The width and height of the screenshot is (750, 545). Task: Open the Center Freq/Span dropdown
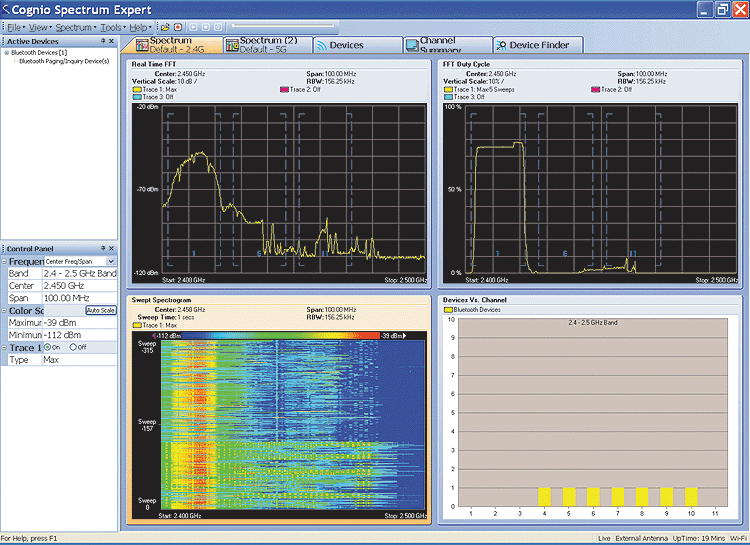pos(111,261)
